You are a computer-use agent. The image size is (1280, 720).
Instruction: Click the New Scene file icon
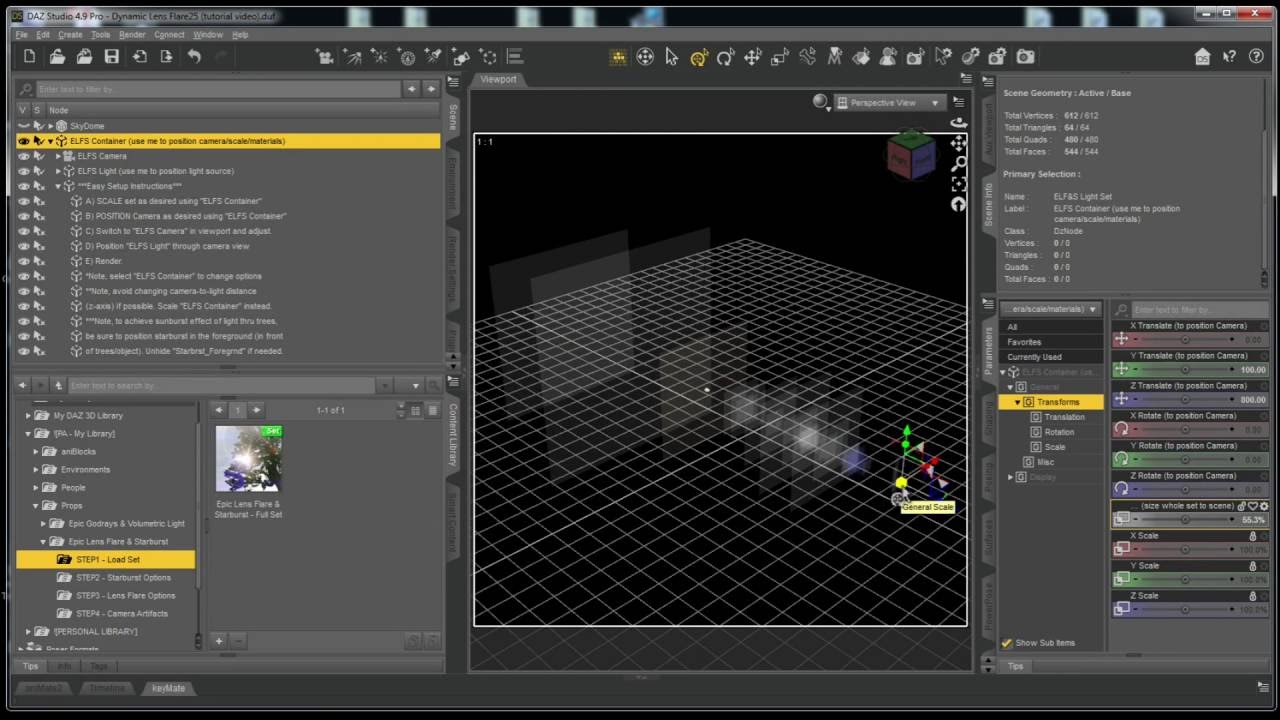click(x=30, y=57)
